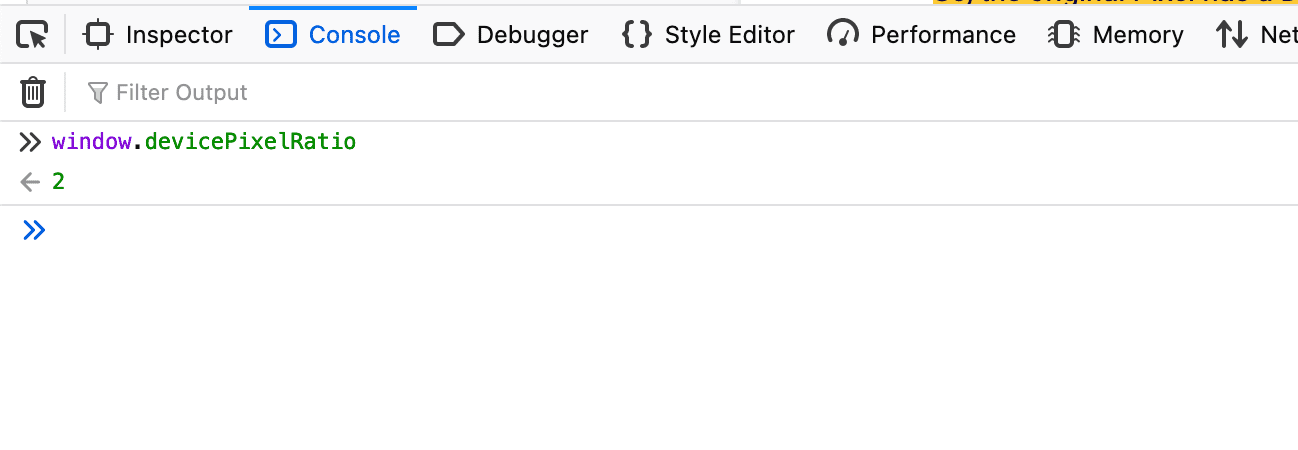
Task: Click the Style Editor braces icon
Action: [636, 36]
